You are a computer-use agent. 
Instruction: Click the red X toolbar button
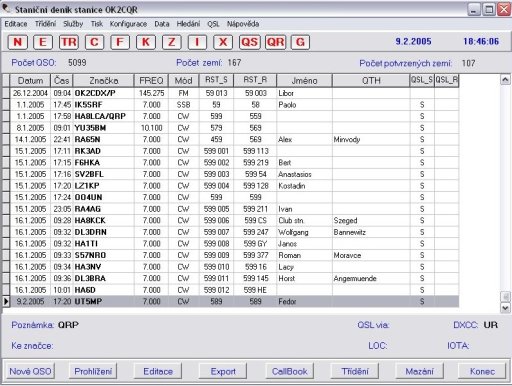[223, 42]
